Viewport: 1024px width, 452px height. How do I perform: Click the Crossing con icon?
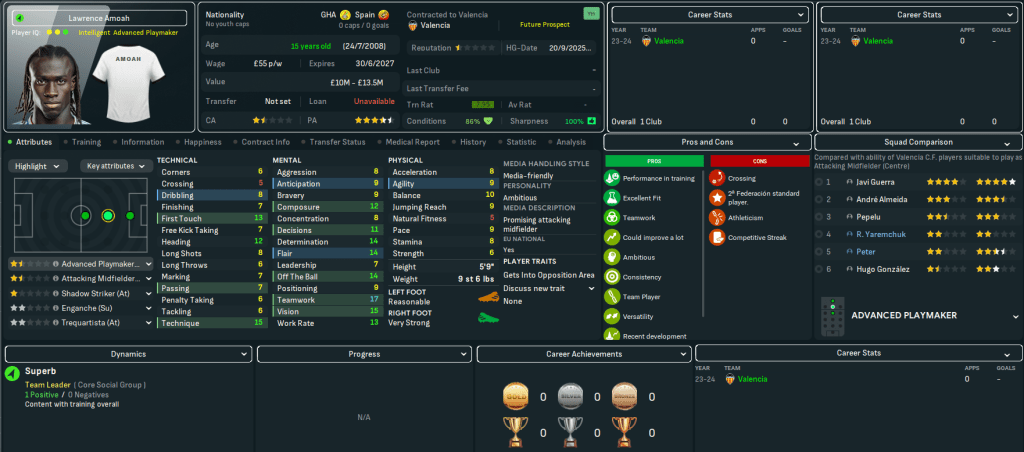pos(717,178)
